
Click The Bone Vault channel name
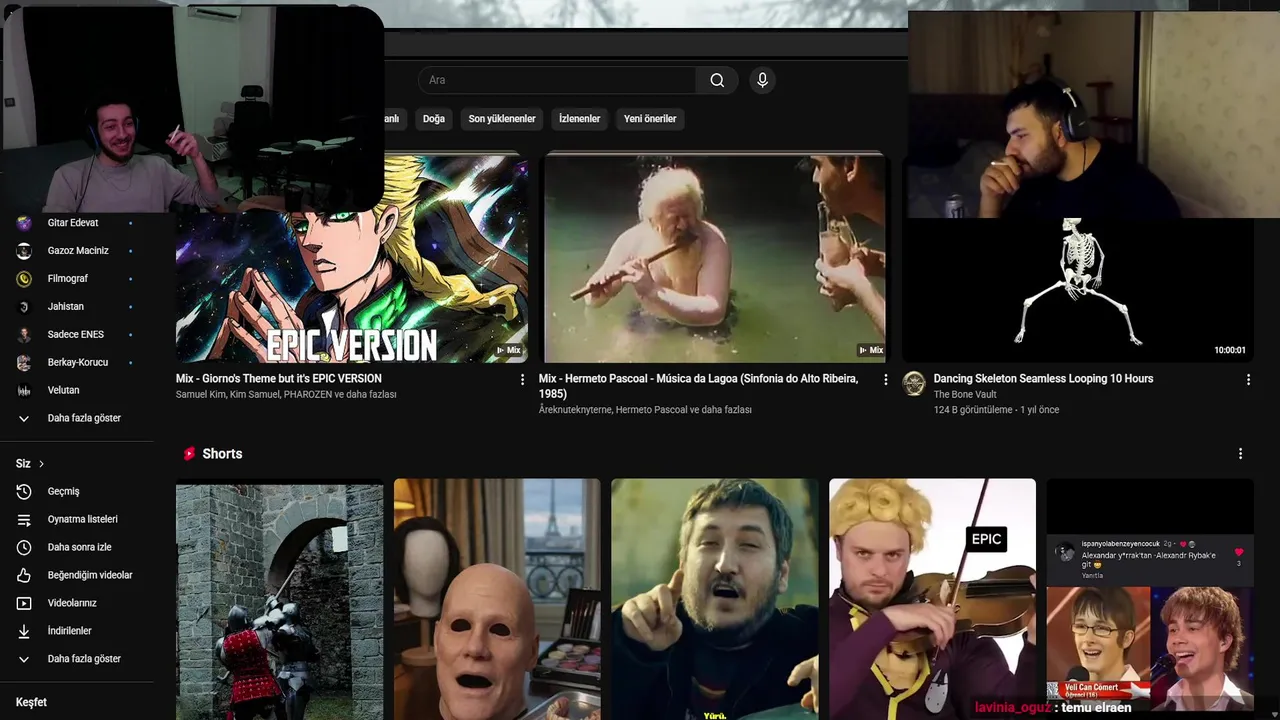(x=966, y=395)
